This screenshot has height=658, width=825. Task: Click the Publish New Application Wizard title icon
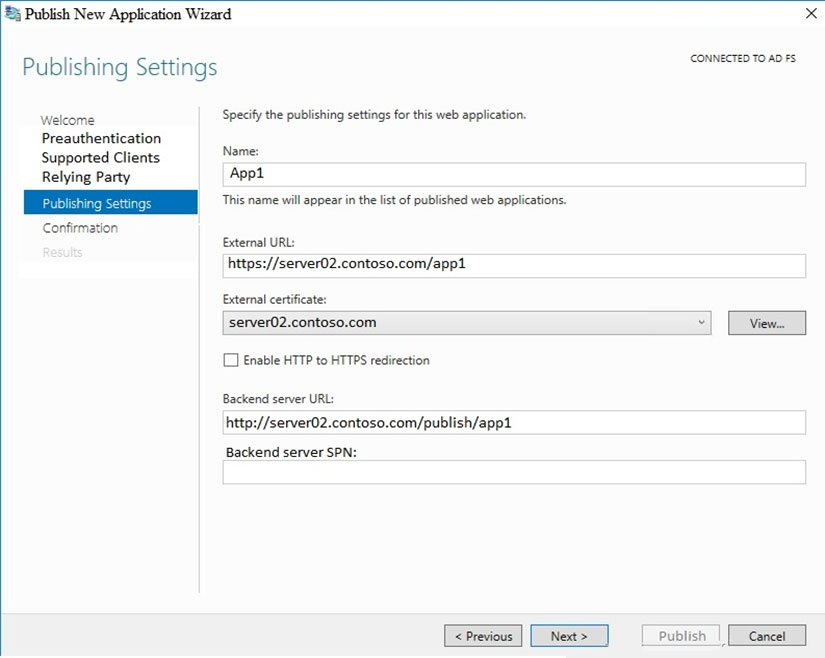pyautogui.click(x=12, y=14)
